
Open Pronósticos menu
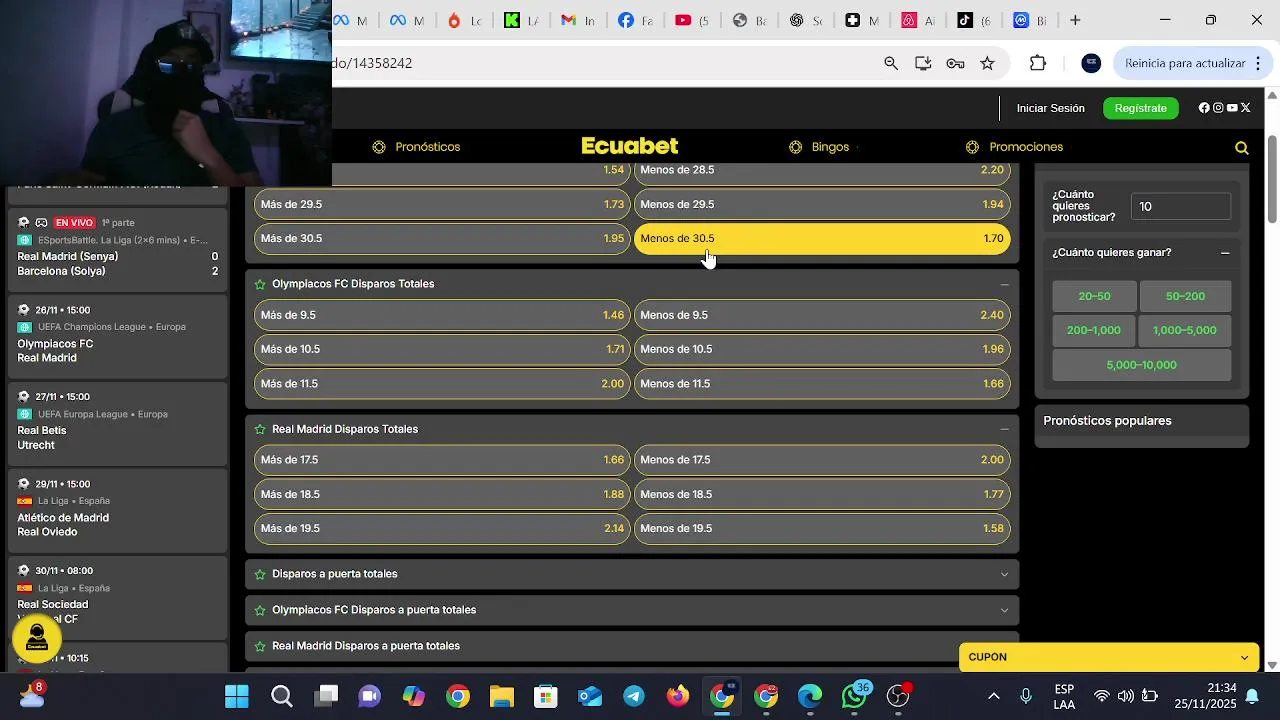point(416,147)
